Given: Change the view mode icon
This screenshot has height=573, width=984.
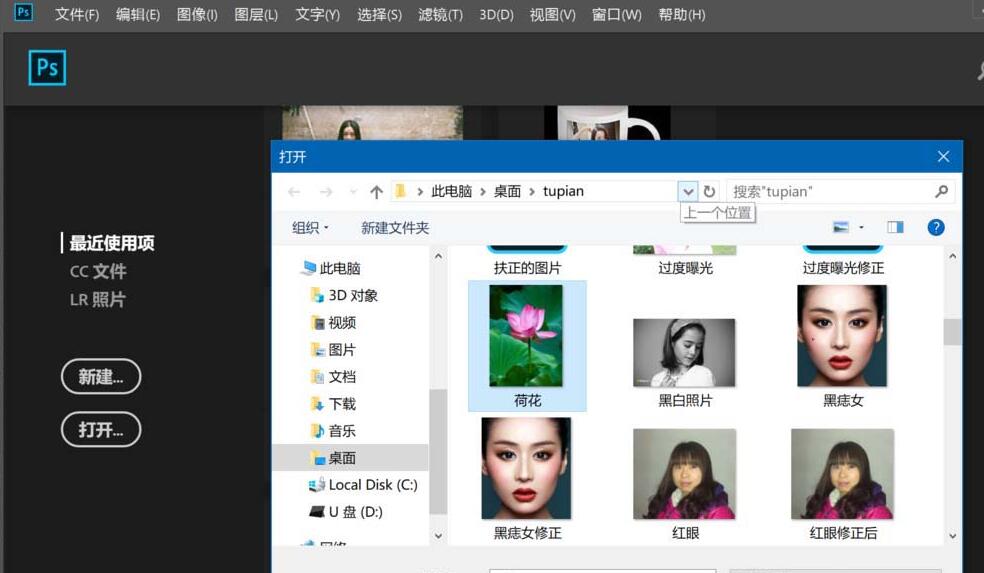Looking at the screenshot, I should tap(840, 227).
